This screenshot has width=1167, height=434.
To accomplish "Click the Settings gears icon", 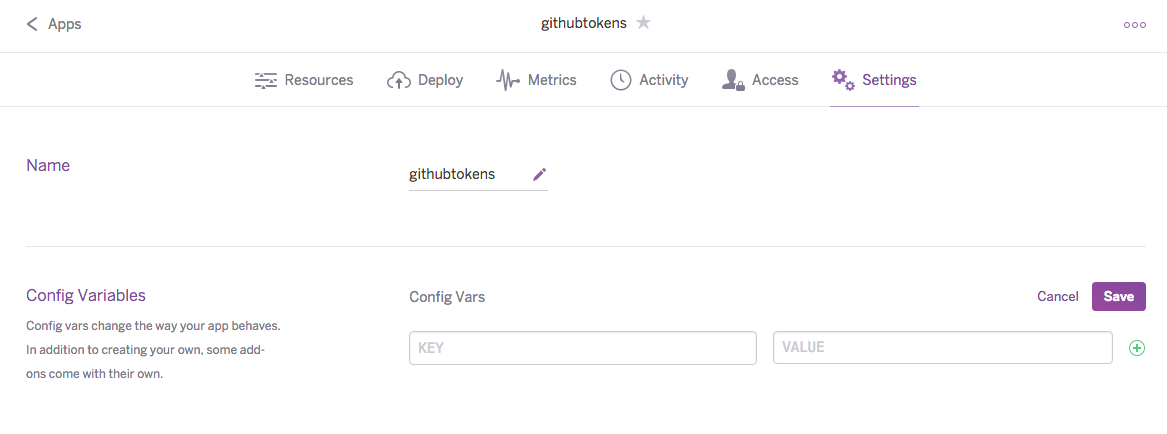I will (x=843, y=80).
